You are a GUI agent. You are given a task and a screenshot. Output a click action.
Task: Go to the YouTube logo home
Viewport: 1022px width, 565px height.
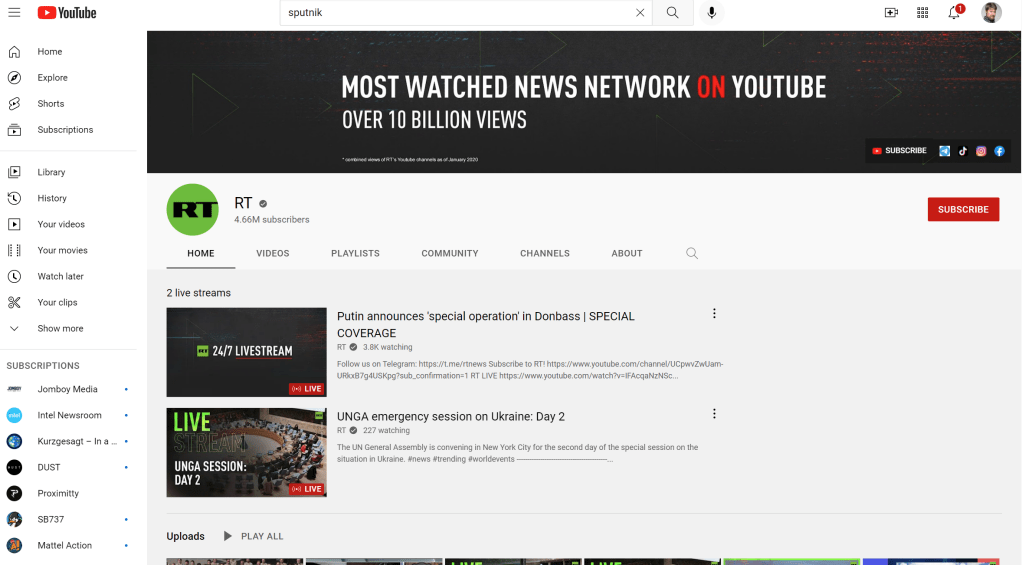tap(66, 12)
